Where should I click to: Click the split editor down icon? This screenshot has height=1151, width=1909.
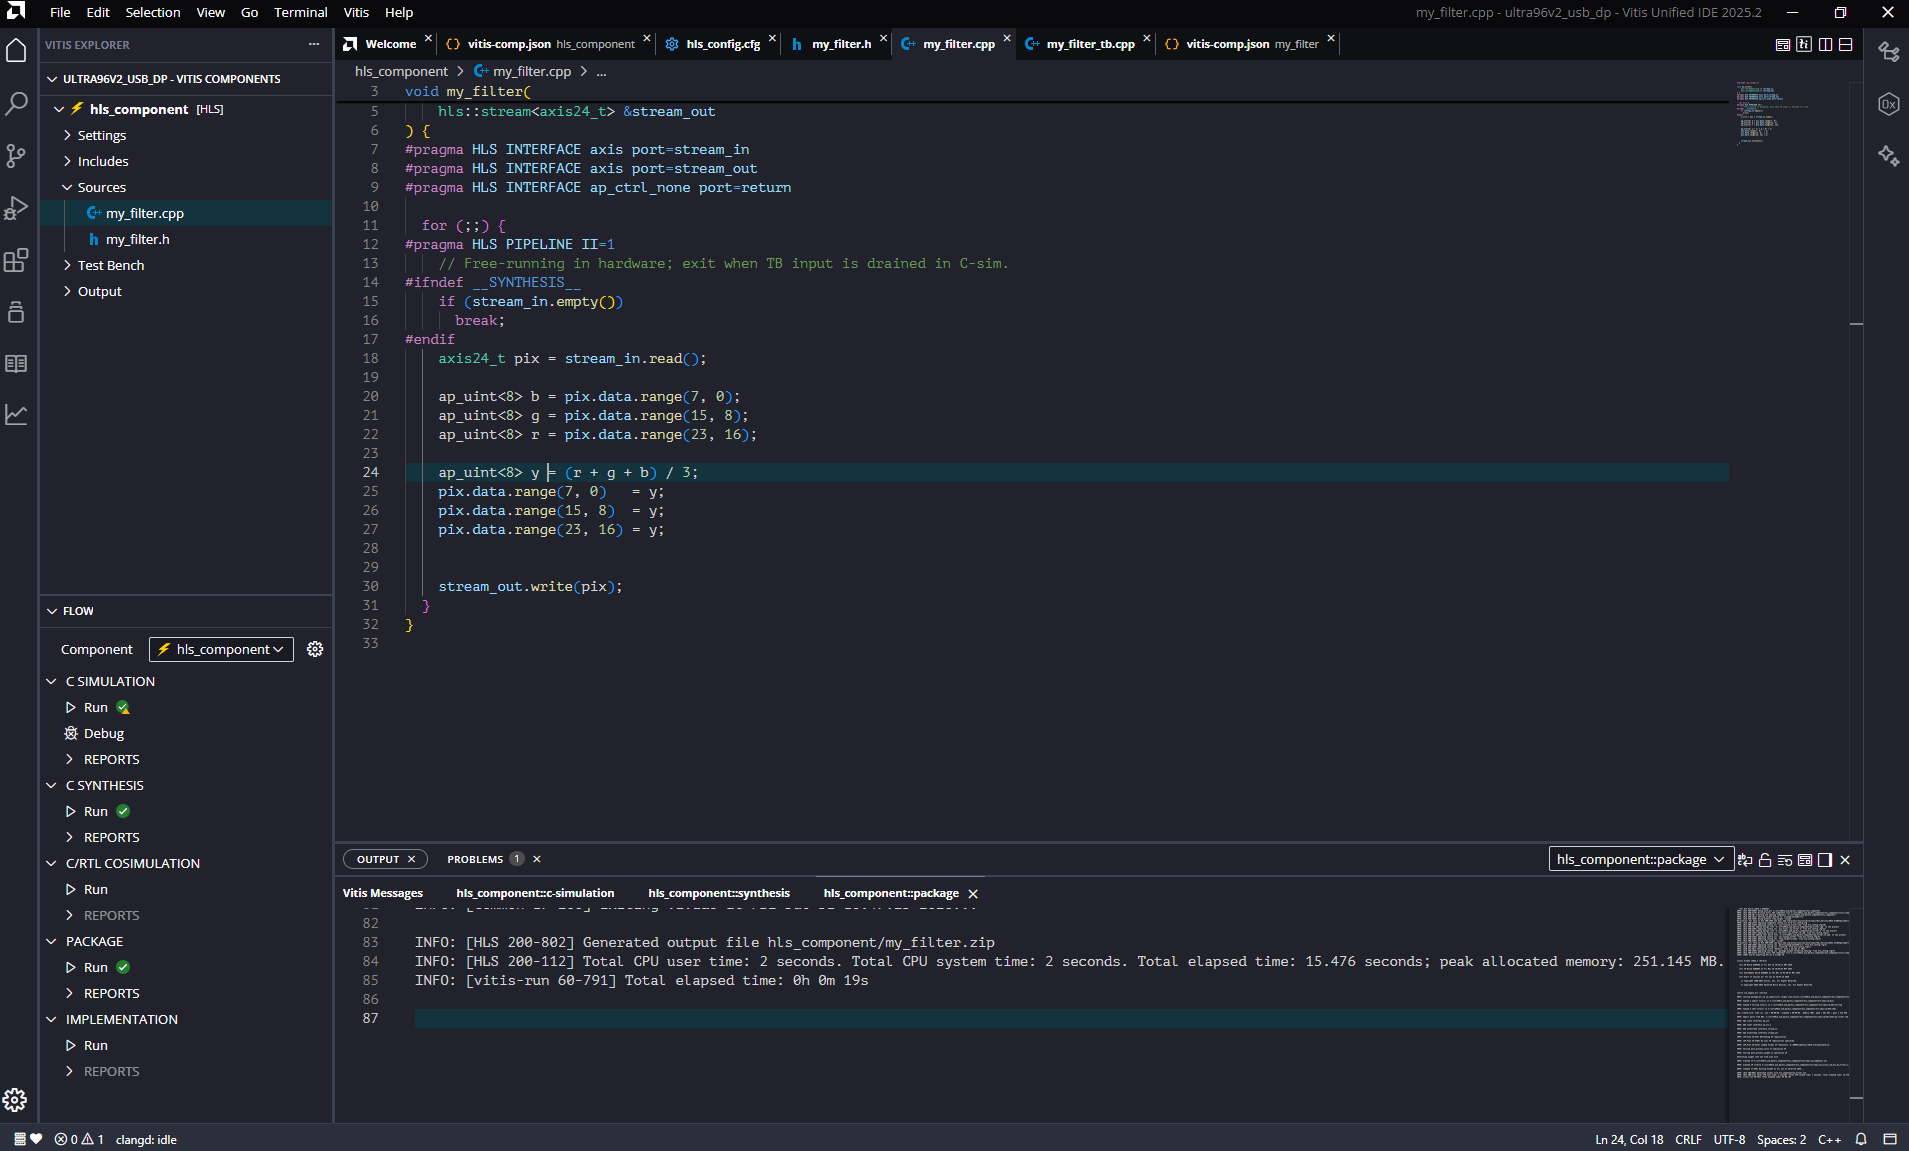(1846, 44)
